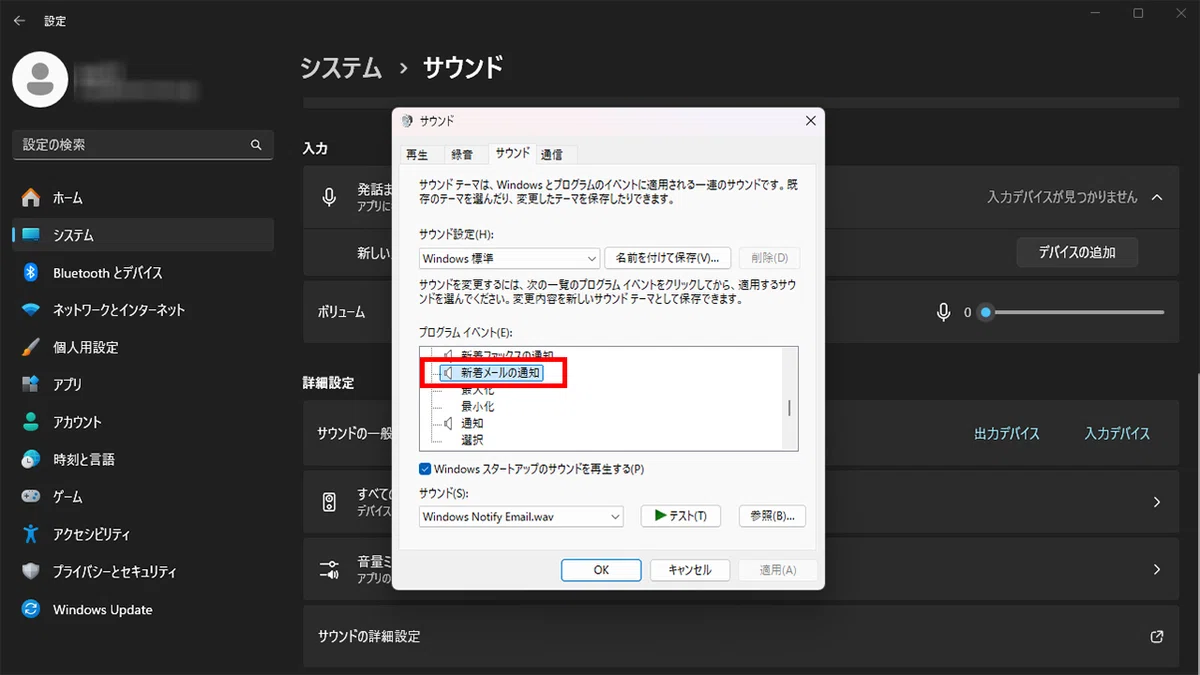Expand the all sound devices row chevron
1200x675 pixels.
1157,502
